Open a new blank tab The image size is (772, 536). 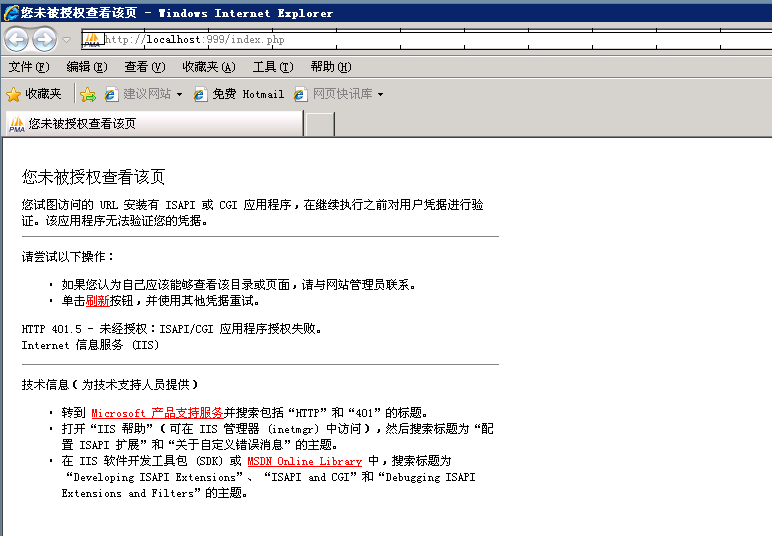tap(320, 124)
